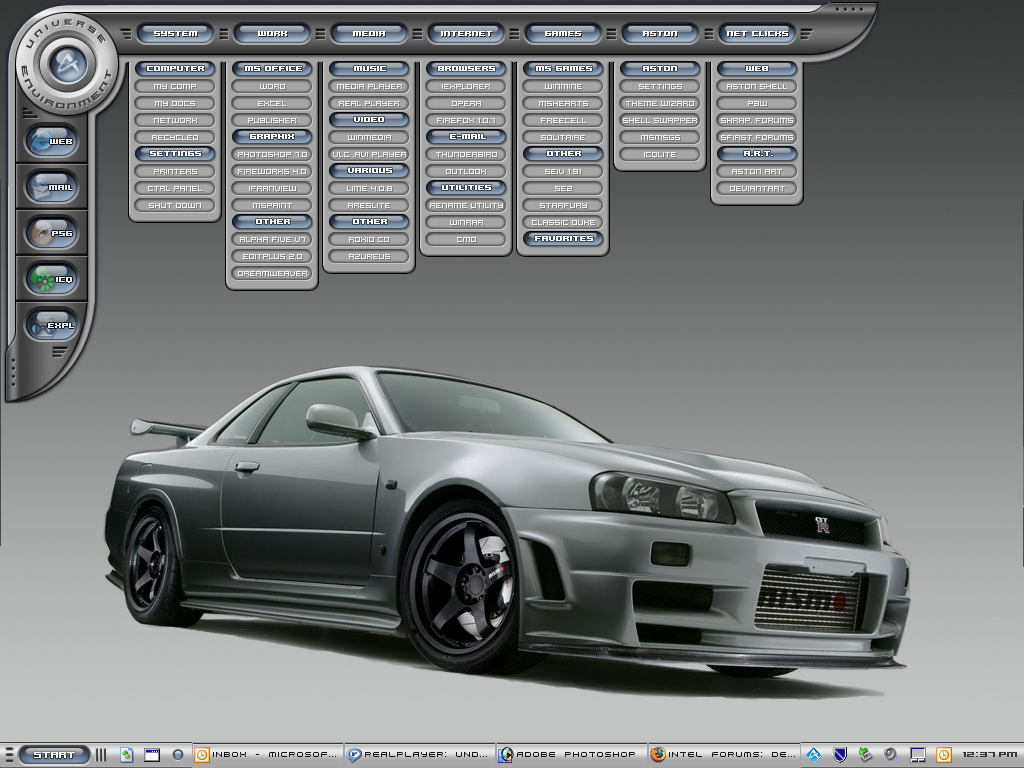Screen dimensions: 1024x768
Task: Expand the FAVORITES header under Games
Action: point(563,239)
